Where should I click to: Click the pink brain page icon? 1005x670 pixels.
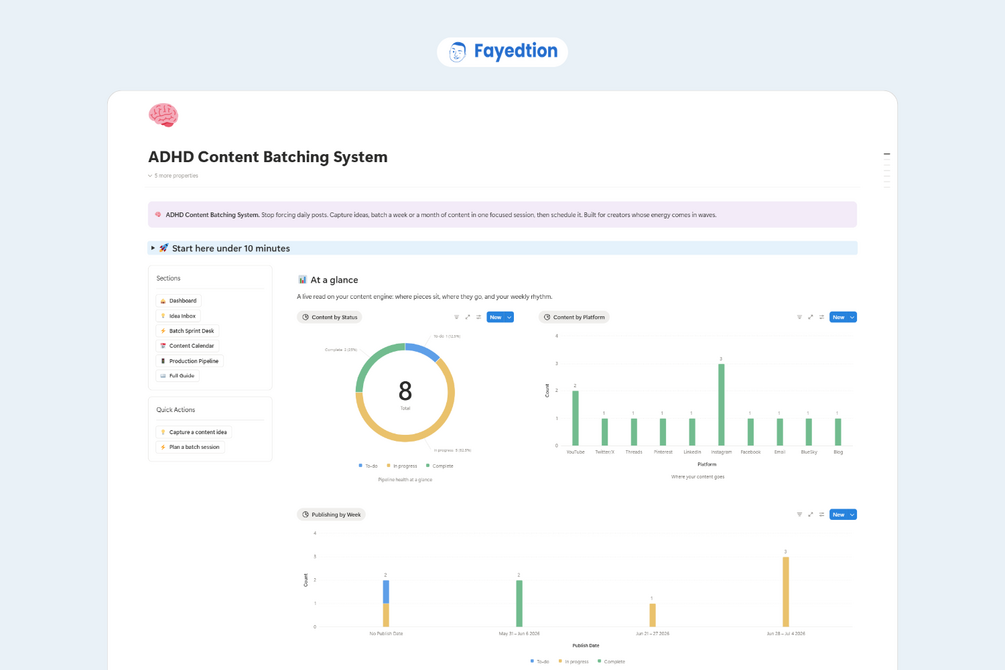click(x=163, y=115)
